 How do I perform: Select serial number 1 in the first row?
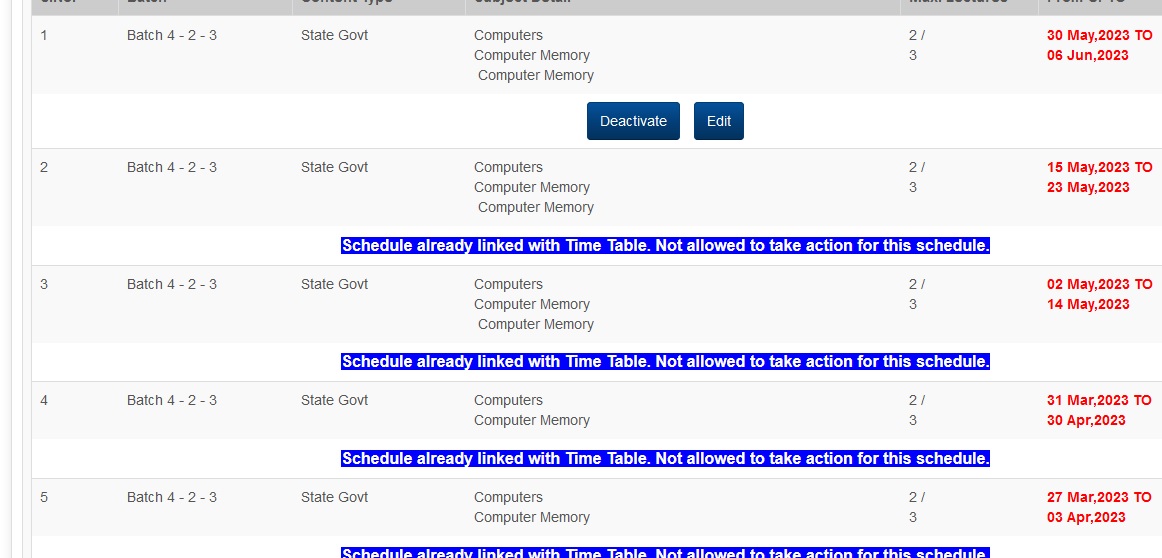(x=44, y=36)
